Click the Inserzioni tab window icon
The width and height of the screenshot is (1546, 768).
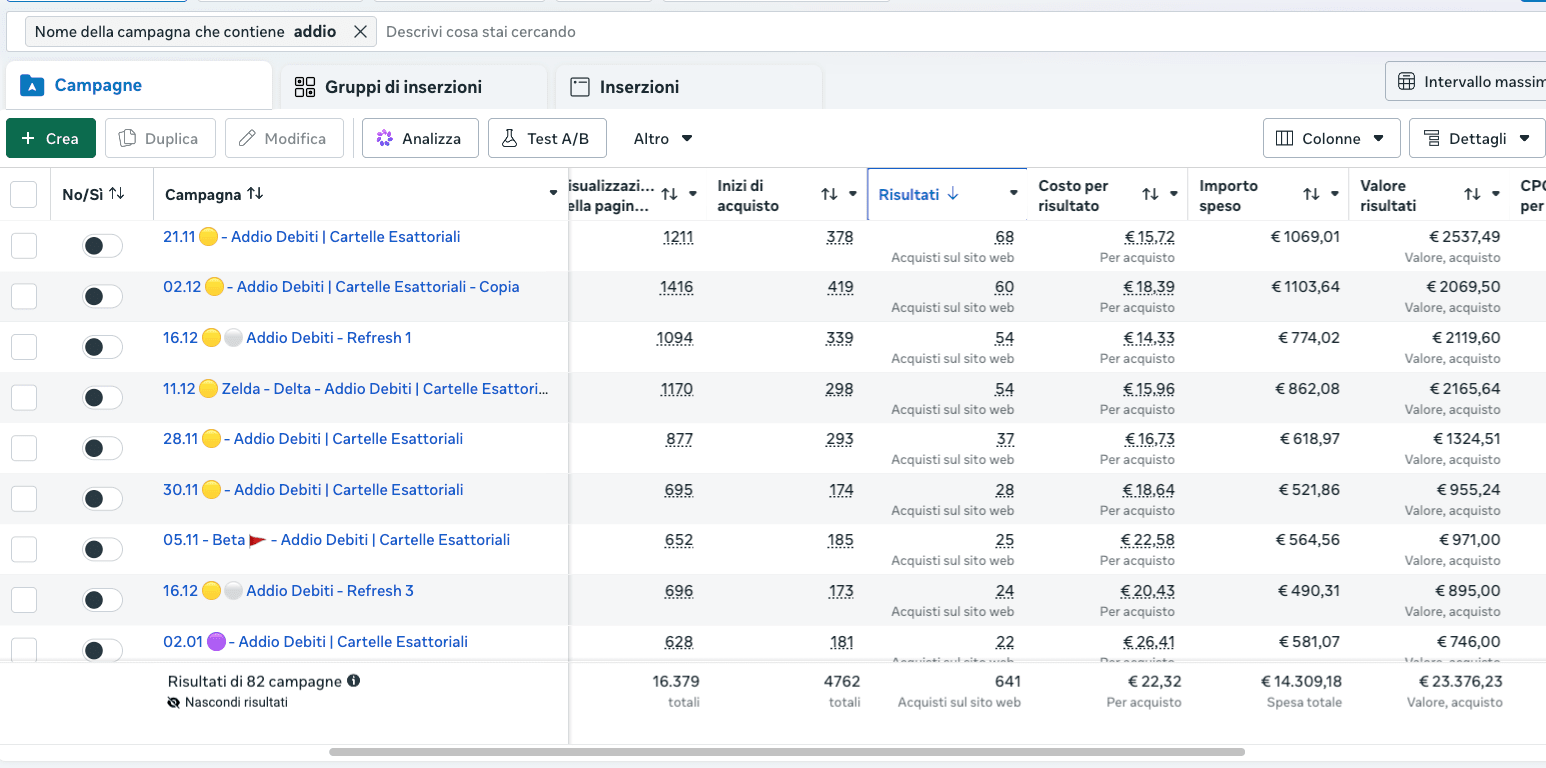(580, 87)
